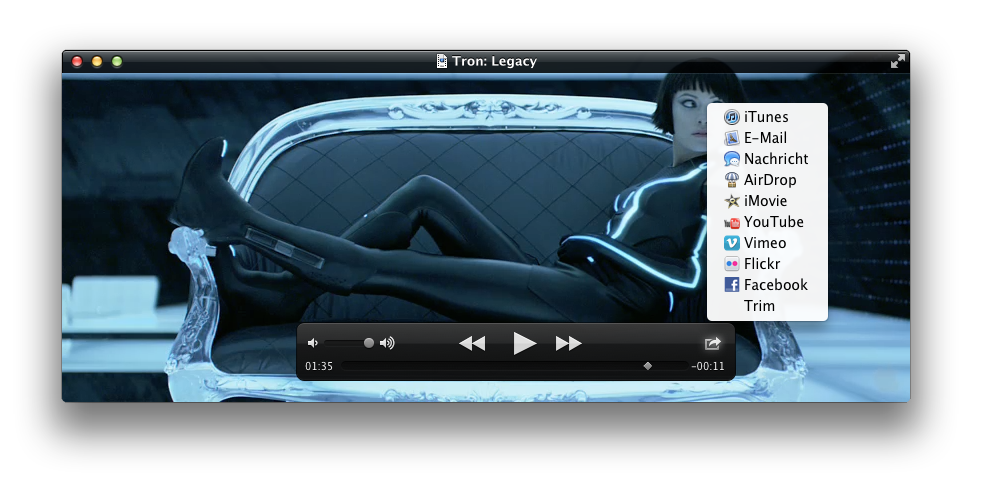
Task: Share via Nachricht
Action: click(x=767, y=159)
